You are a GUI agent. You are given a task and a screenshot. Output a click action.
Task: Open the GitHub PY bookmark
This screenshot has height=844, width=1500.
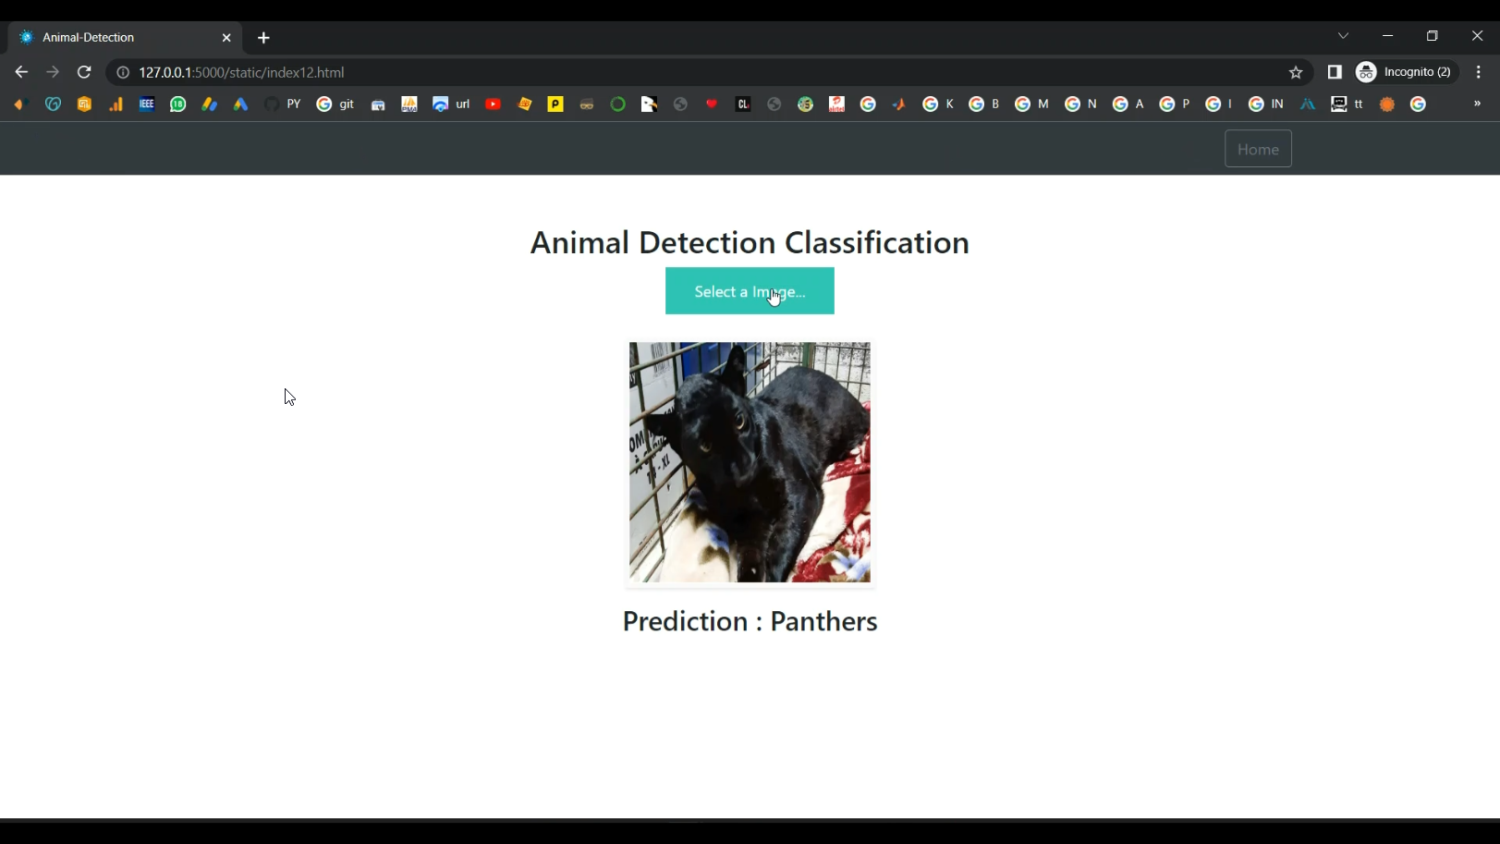point(282,104)
